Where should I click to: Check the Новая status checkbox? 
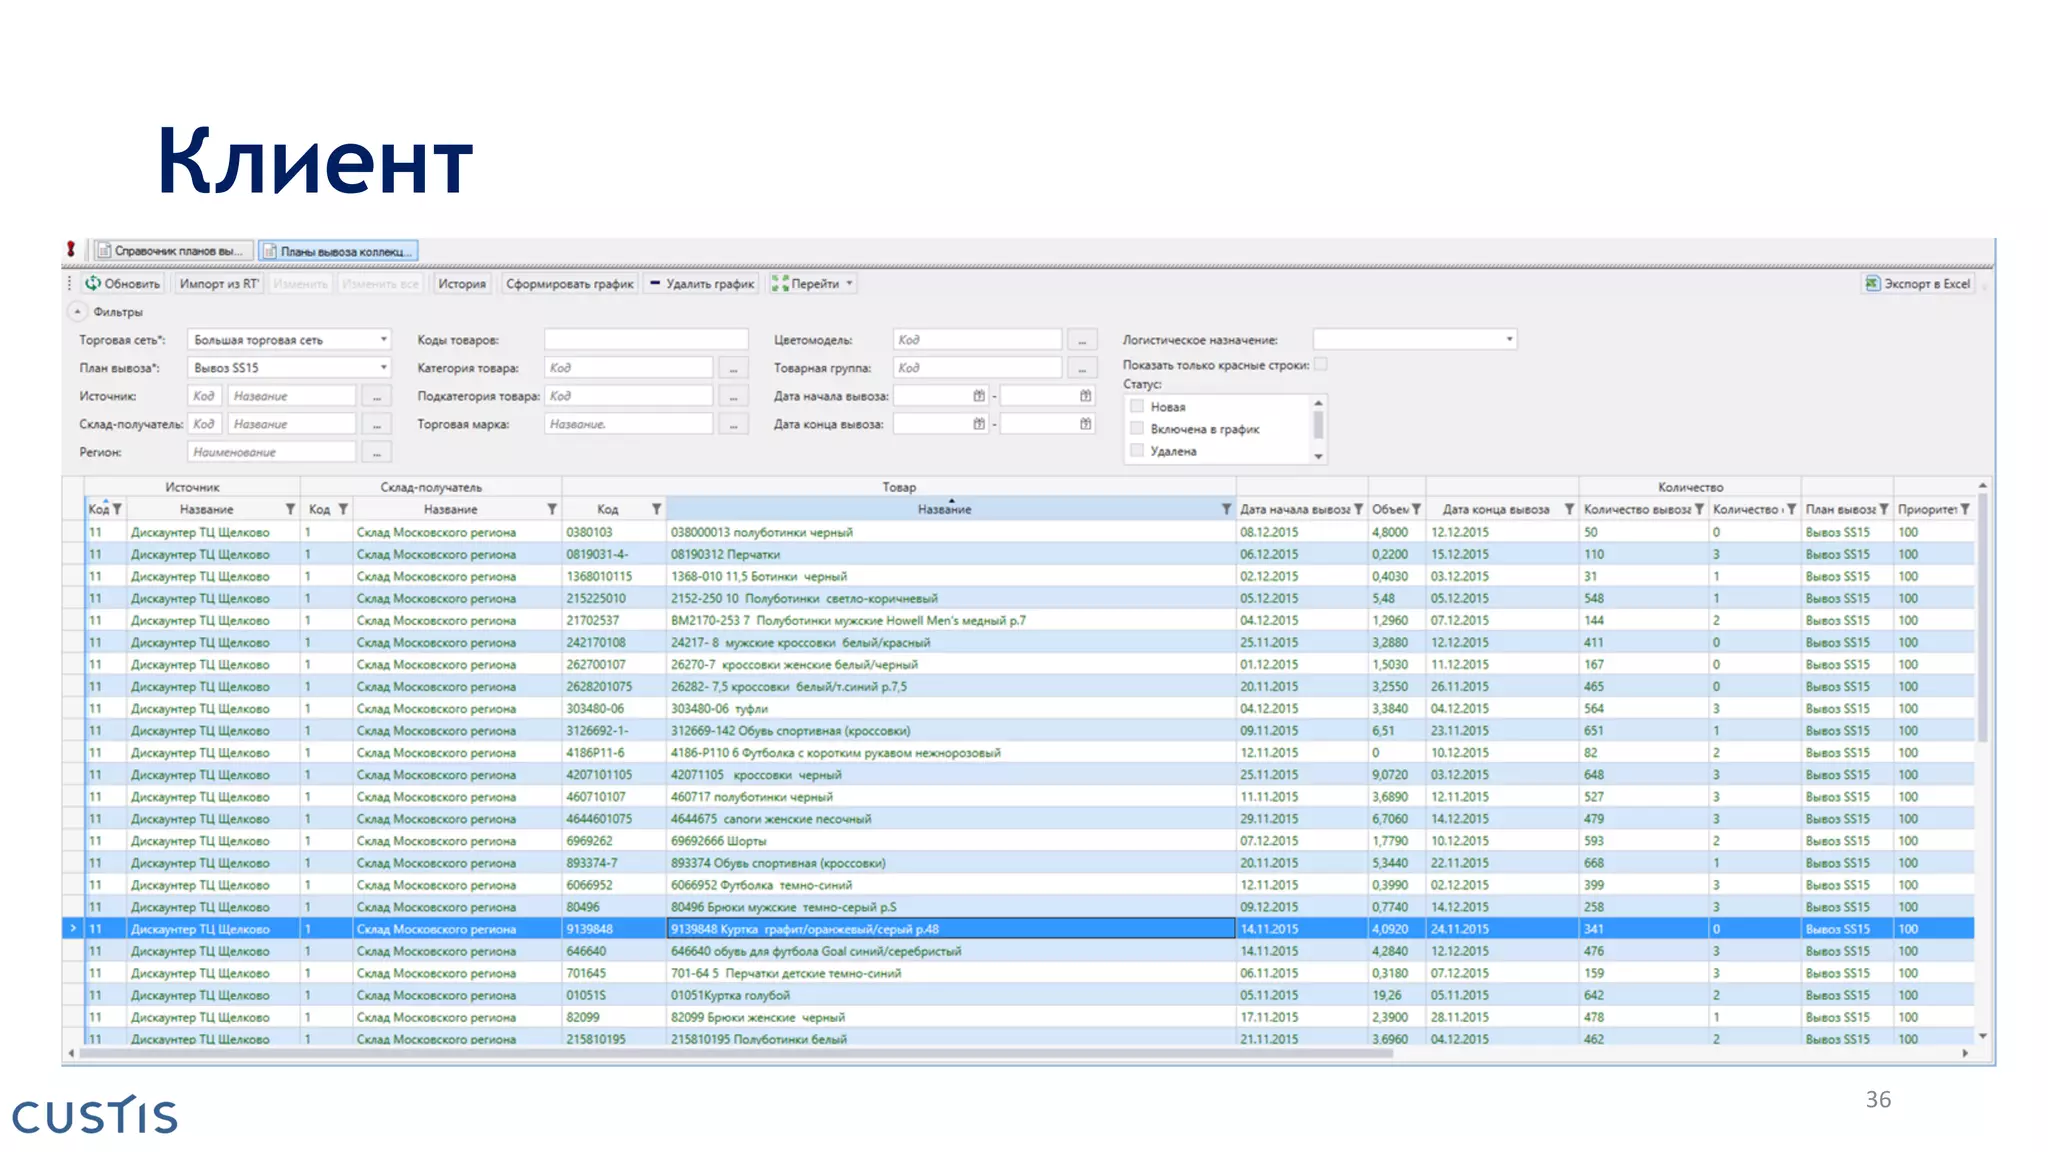(x=1137, y=406)
